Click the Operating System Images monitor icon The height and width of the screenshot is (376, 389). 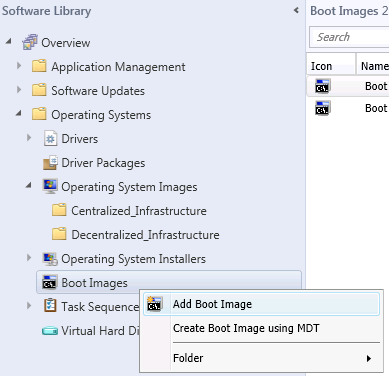click(50, 186)
